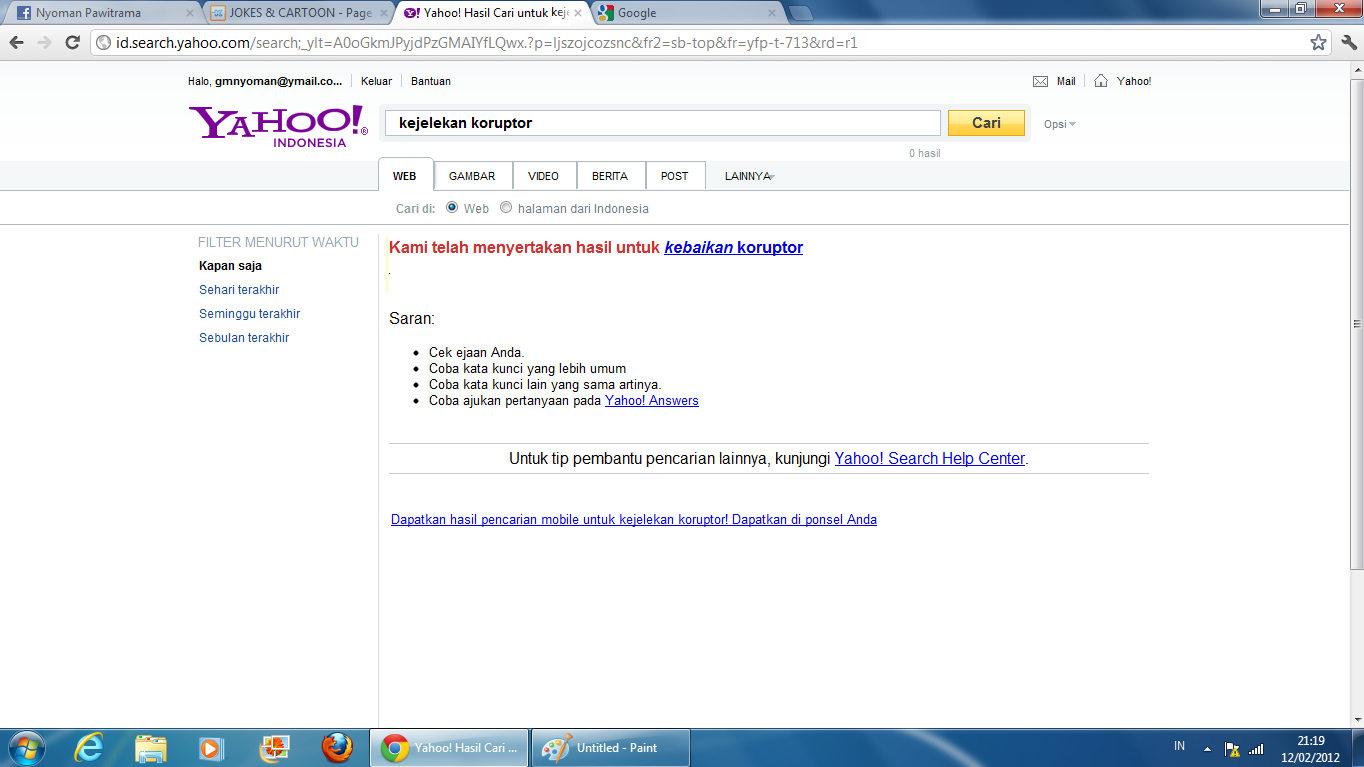1364x767 pixels.
Task: Select the GAMBAR search tab
Action: click(x=472, y=176)
